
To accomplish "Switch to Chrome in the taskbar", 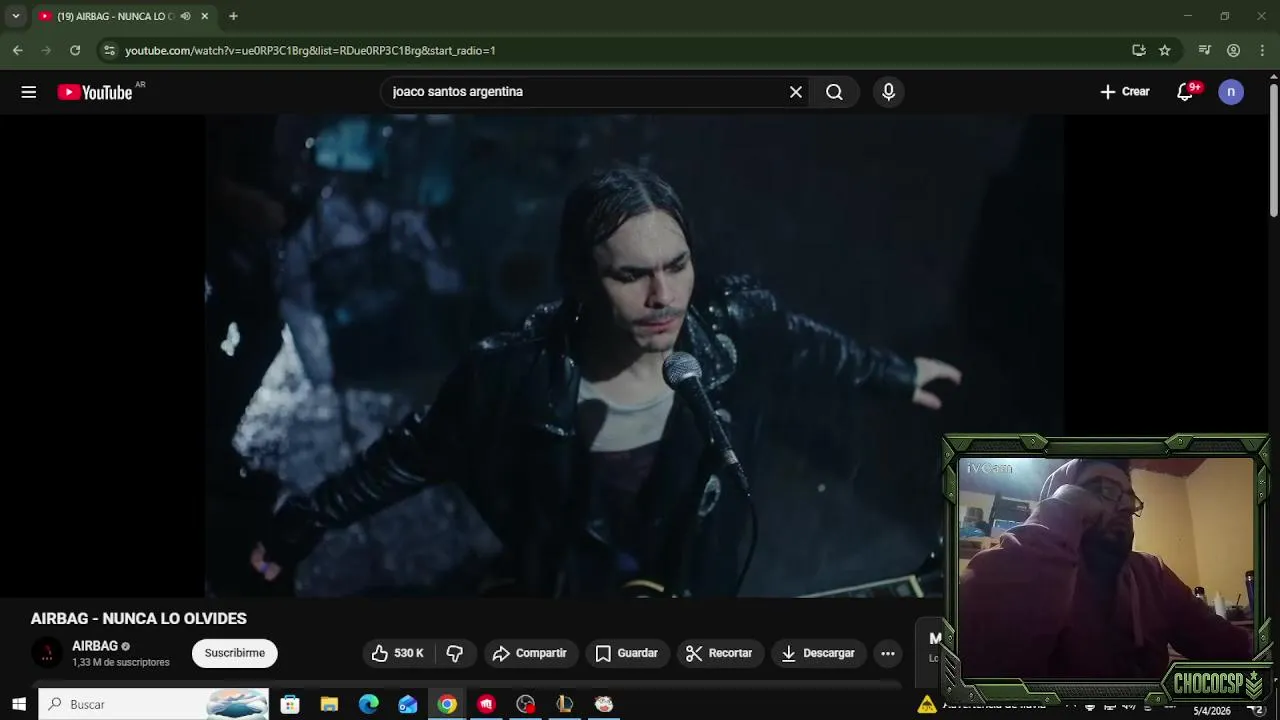I will pos(447,704).
